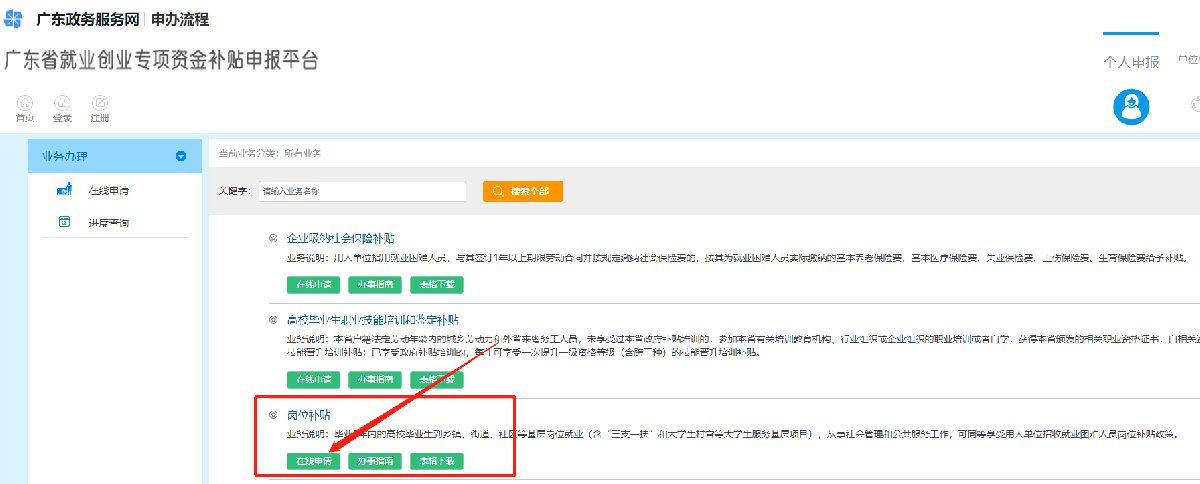Viewport: 1200px width, 484px height.
Task: Collapse the 业务办理 sidebar section
Action: point(181,156)
